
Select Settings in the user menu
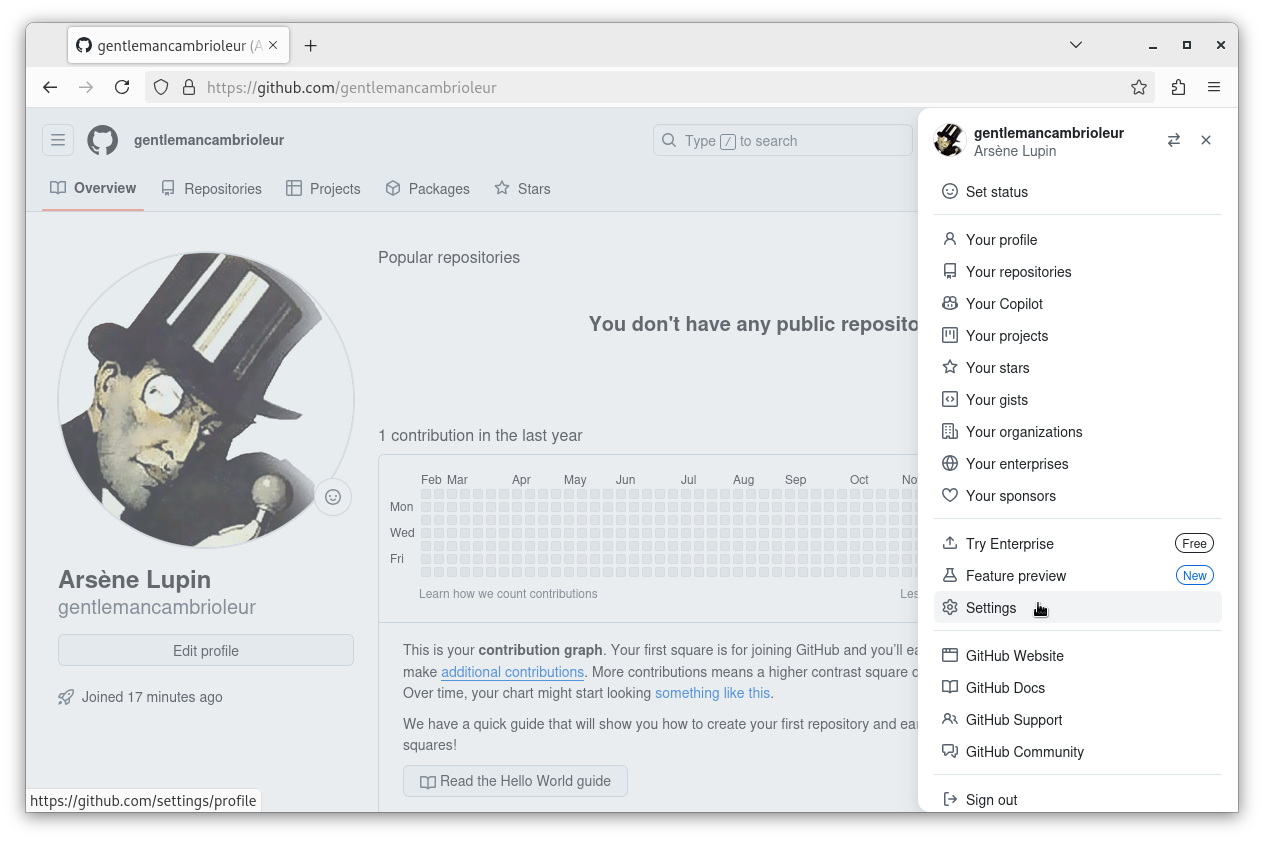tap(991, 608)
